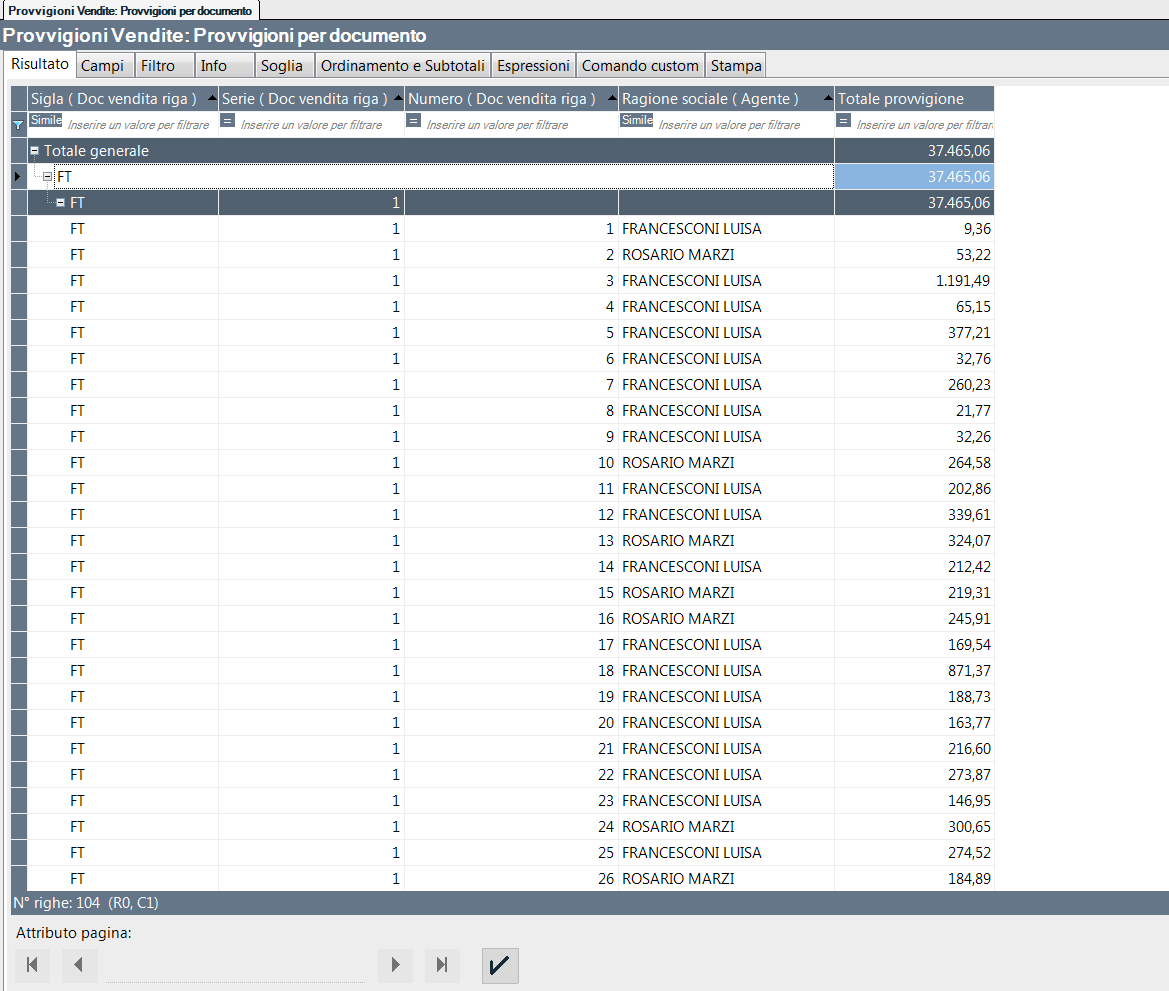Switch to the Filtro tab
Viewport: 1169px width, 991px height.
coord(158,66)
